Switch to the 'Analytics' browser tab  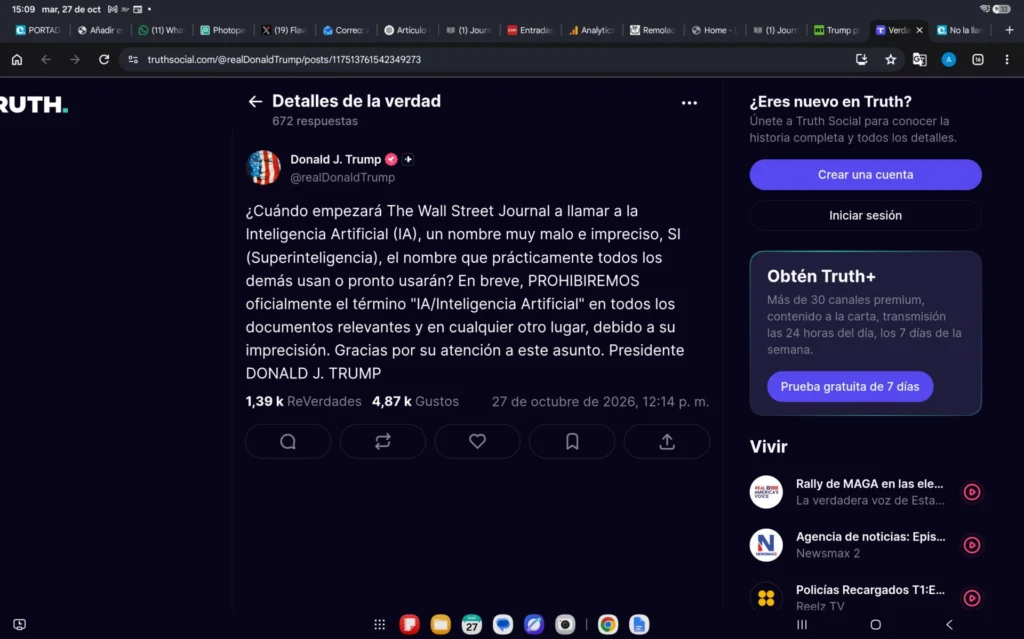tap(592, 30)
